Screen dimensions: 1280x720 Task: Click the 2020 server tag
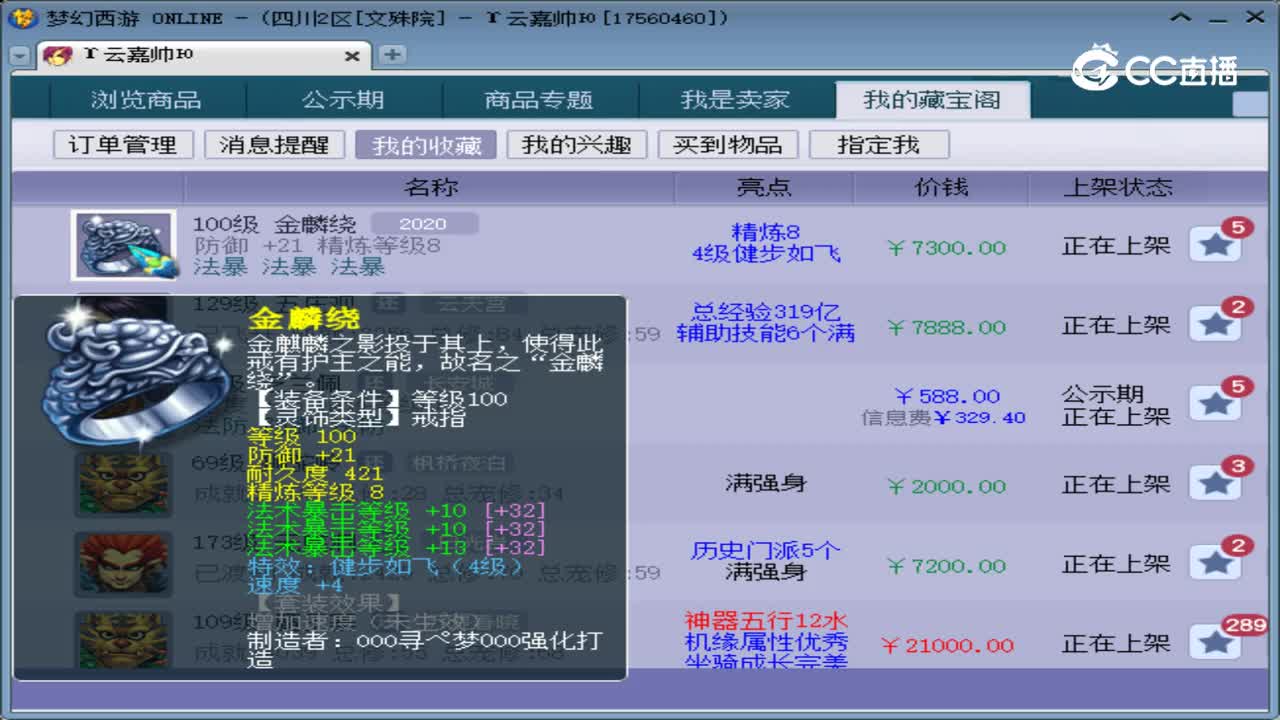[x=424, y=224]
